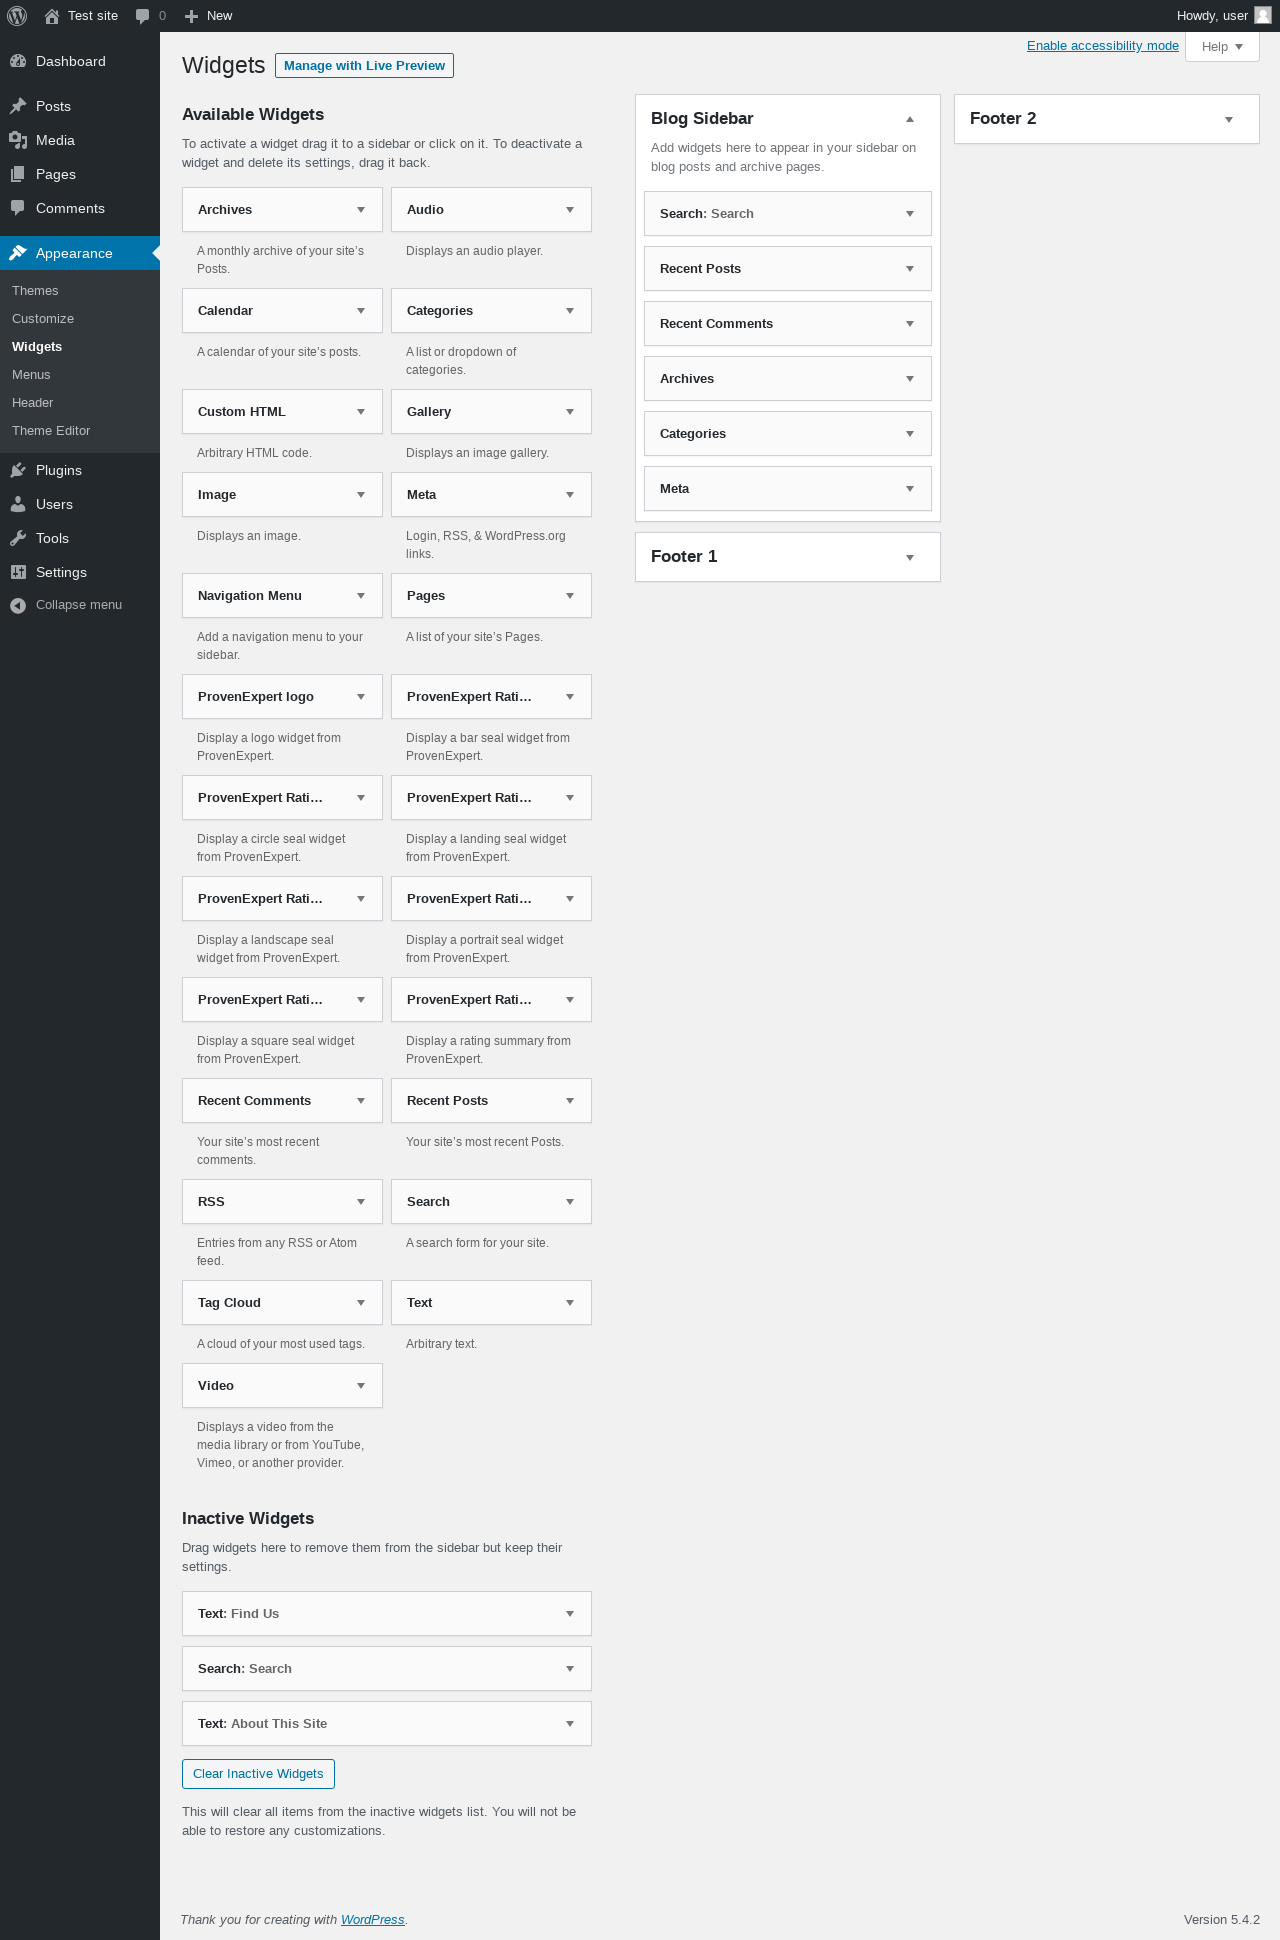Expand the available Custom HTML widget arrow
The height and width of the screenshot is (1940, 1280).
(361, 412)
